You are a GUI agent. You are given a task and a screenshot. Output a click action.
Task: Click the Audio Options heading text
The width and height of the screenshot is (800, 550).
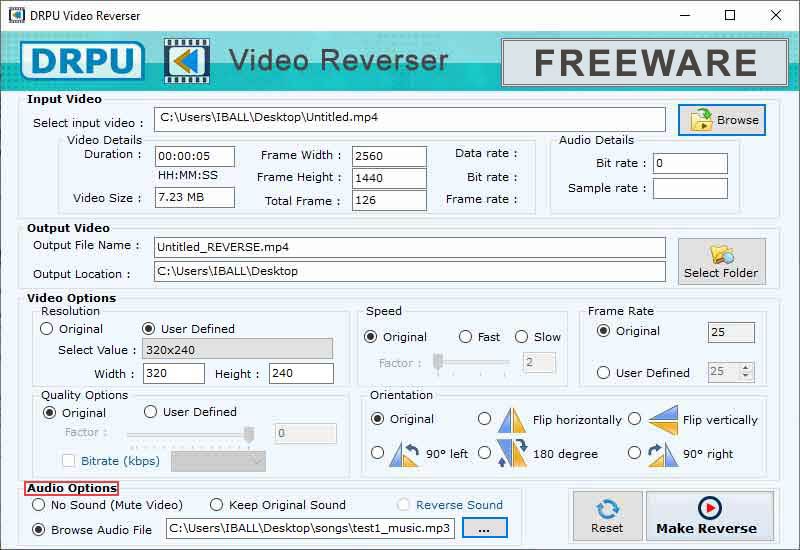click(x=71, y=488)
